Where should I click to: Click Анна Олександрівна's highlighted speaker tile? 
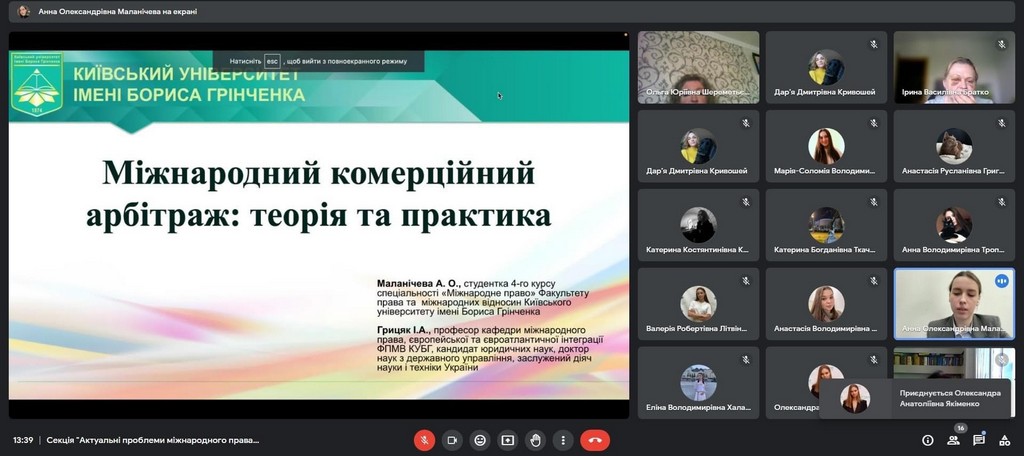953,304
